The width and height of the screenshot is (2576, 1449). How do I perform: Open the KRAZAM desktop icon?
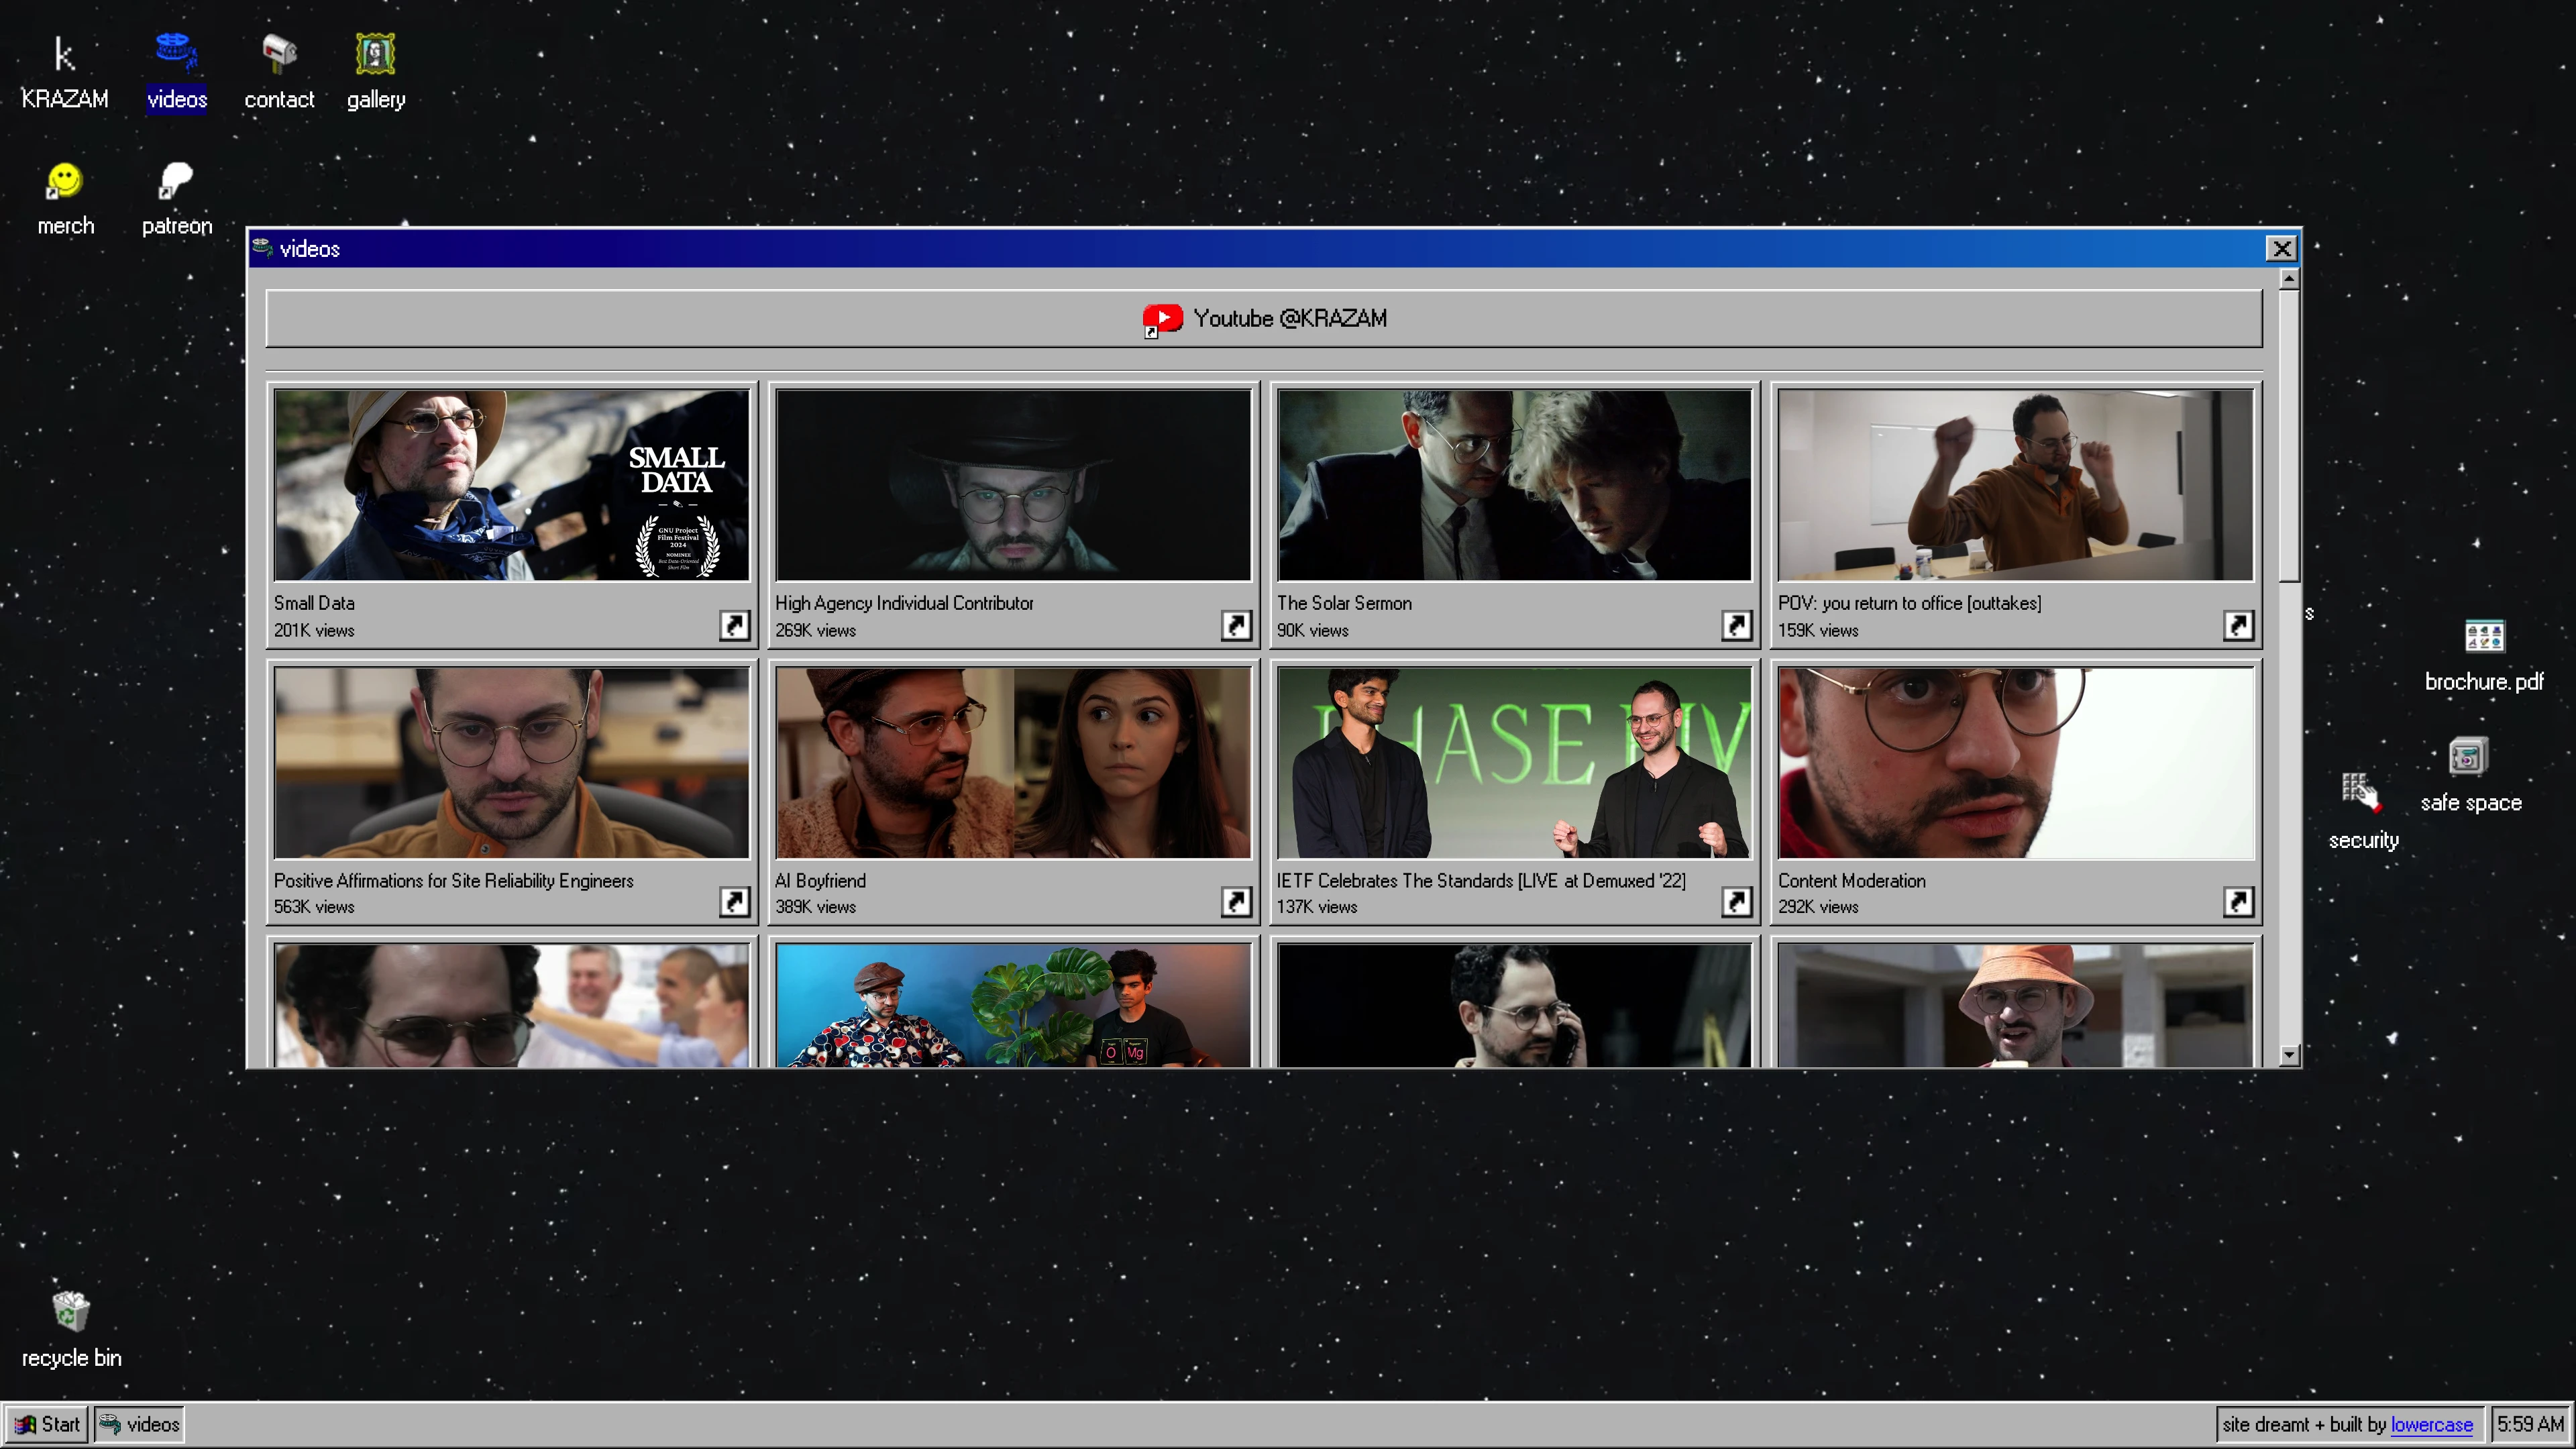click(x=64, y=70)
